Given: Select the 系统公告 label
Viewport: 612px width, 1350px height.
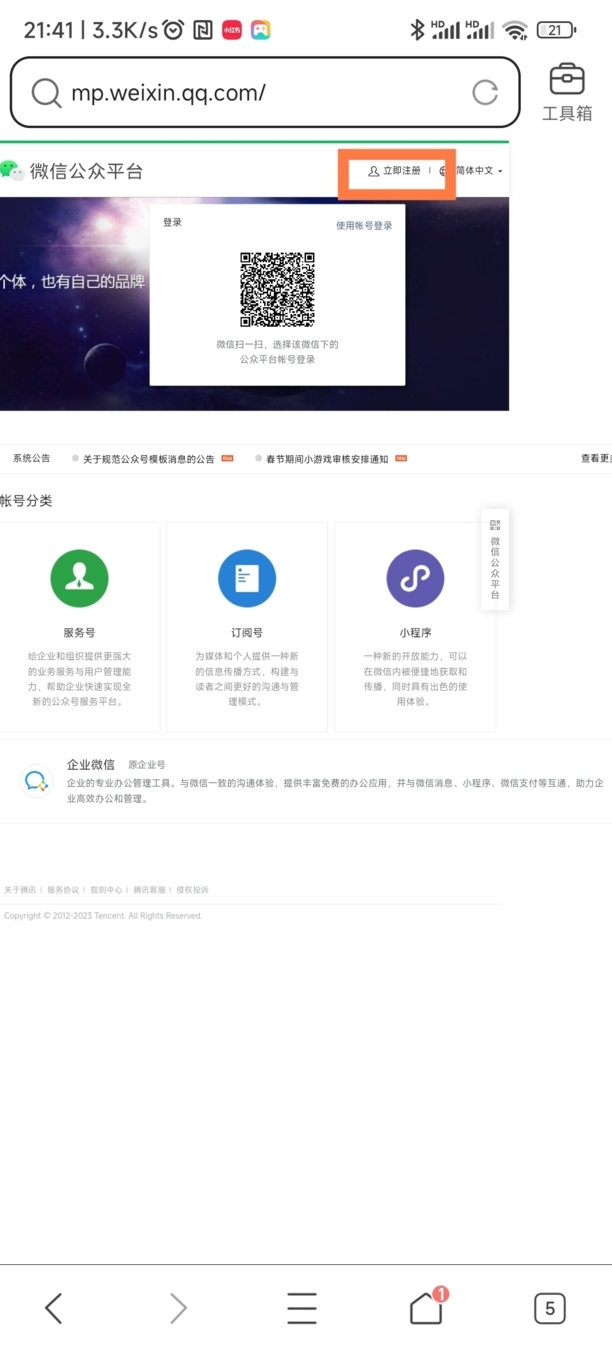Looking at the screenshot, I should coord(31,458).
